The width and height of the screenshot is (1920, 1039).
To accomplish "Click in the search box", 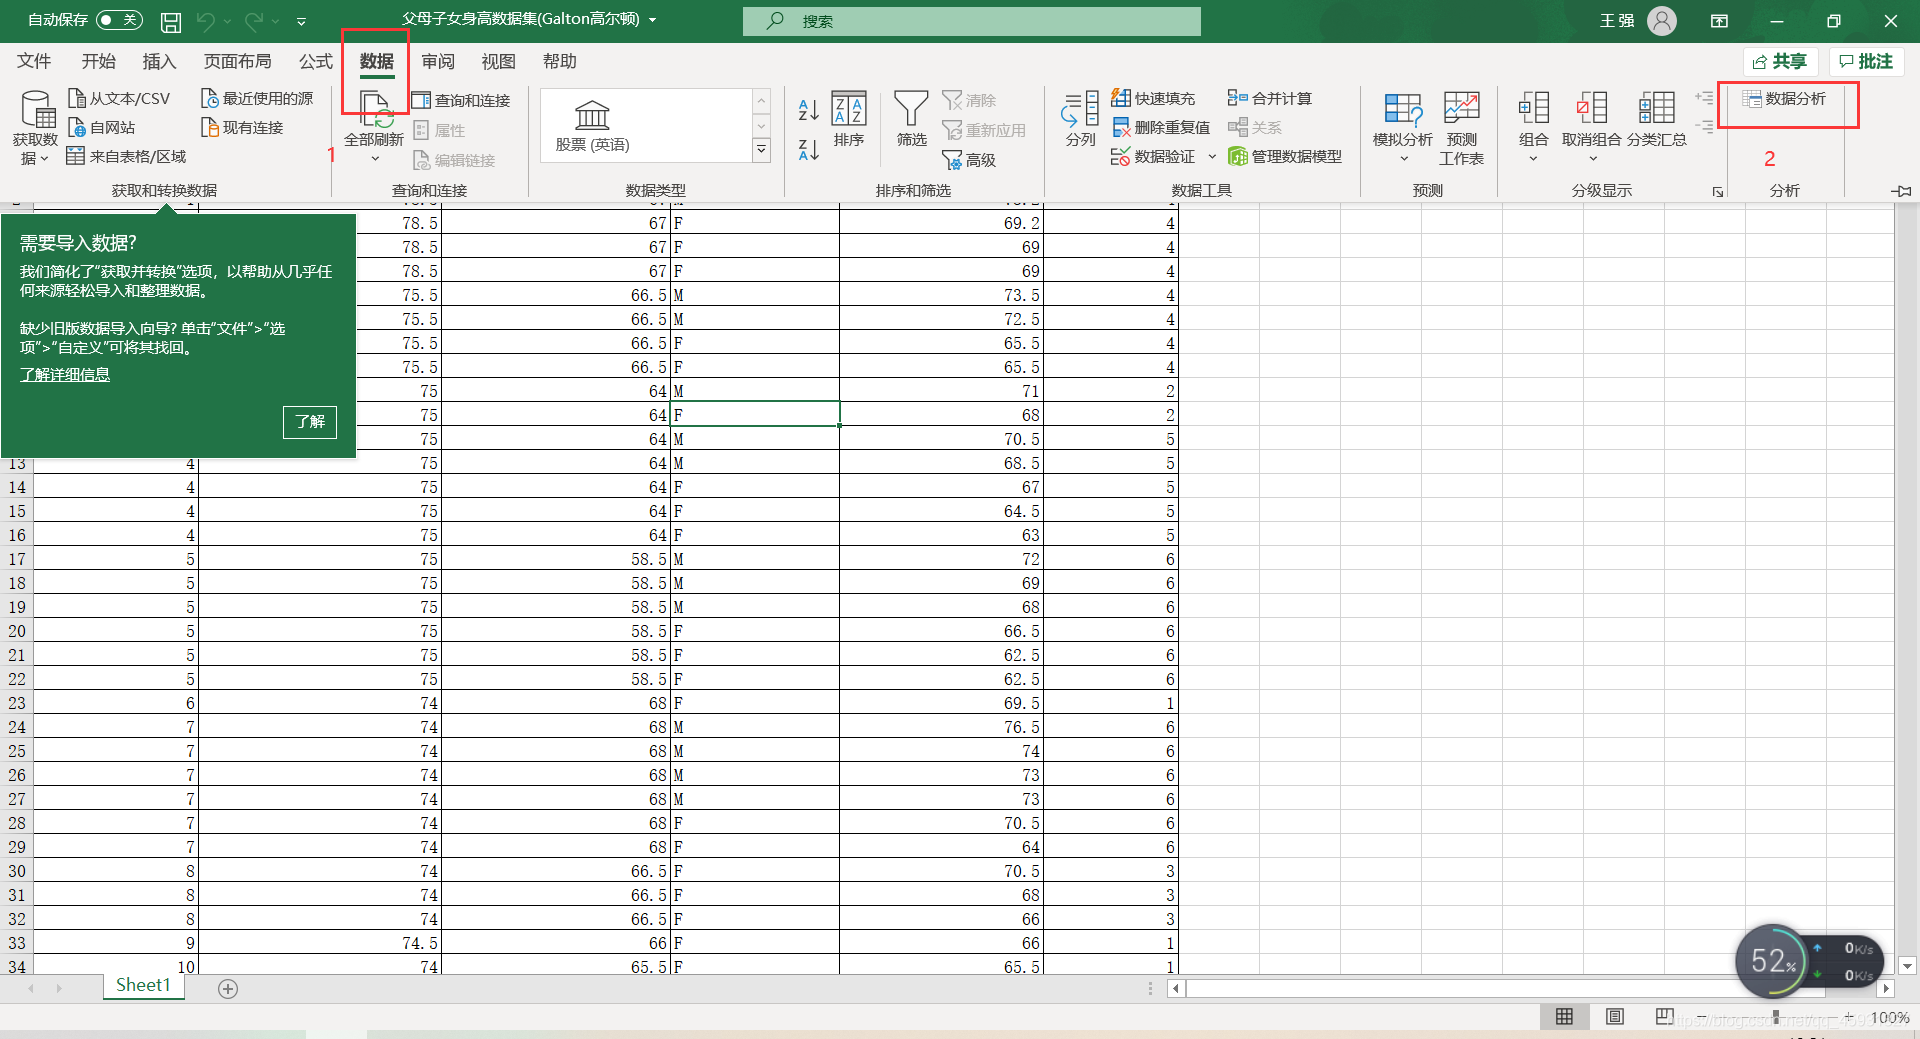I will [972, 21].
